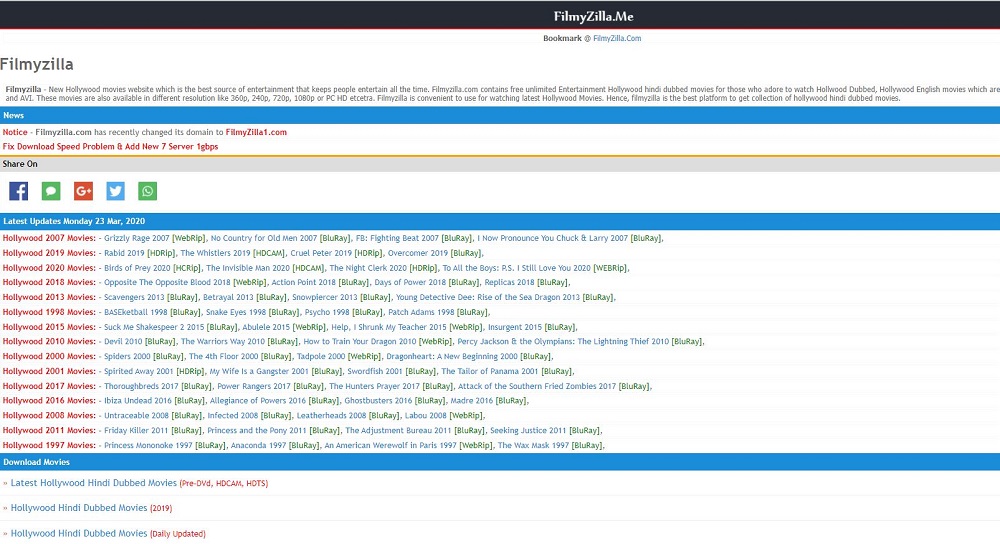
Task: Open the FilmyZilla.Me site title
Action: point(593,17)
